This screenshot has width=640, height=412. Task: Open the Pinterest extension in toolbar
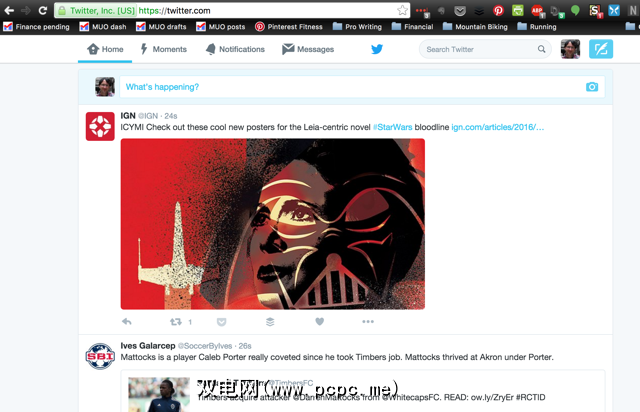tap(498, 10)
